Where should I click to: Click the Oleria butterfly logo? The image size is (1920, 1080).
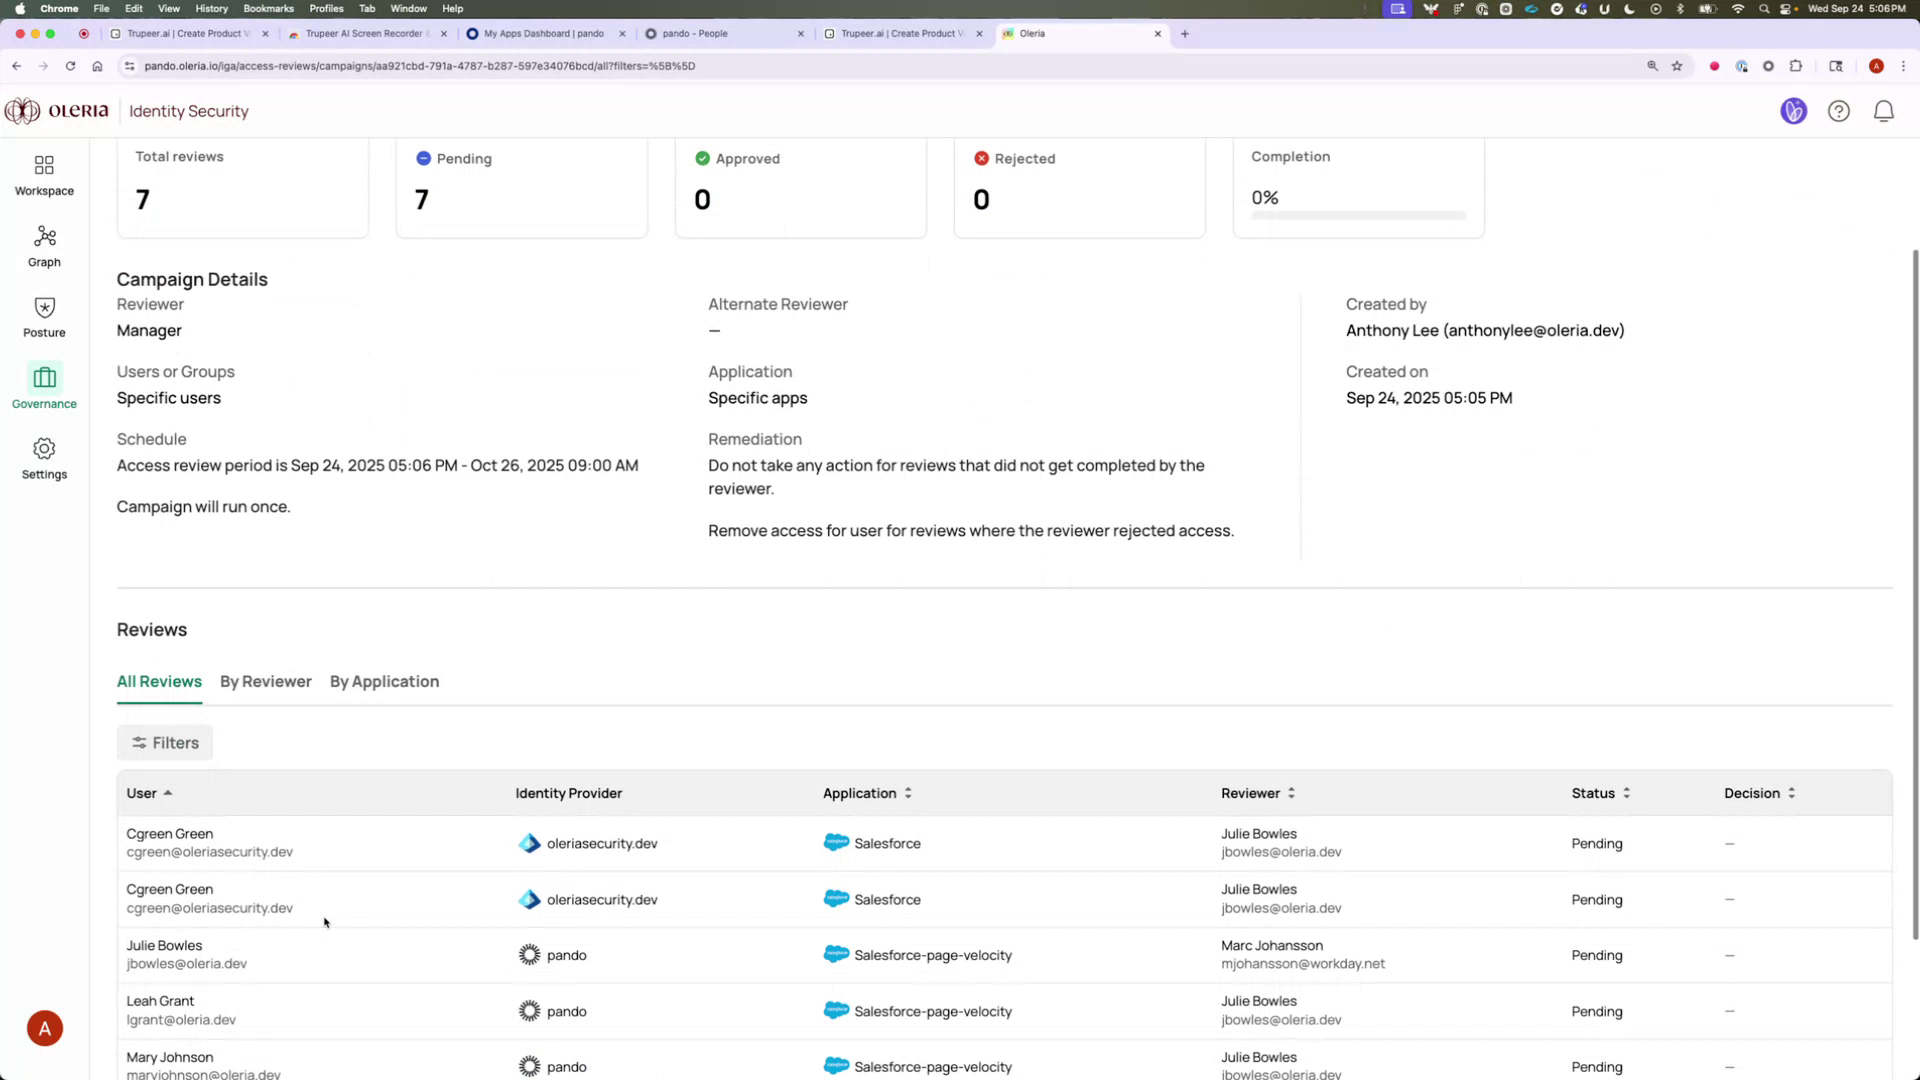20,111
